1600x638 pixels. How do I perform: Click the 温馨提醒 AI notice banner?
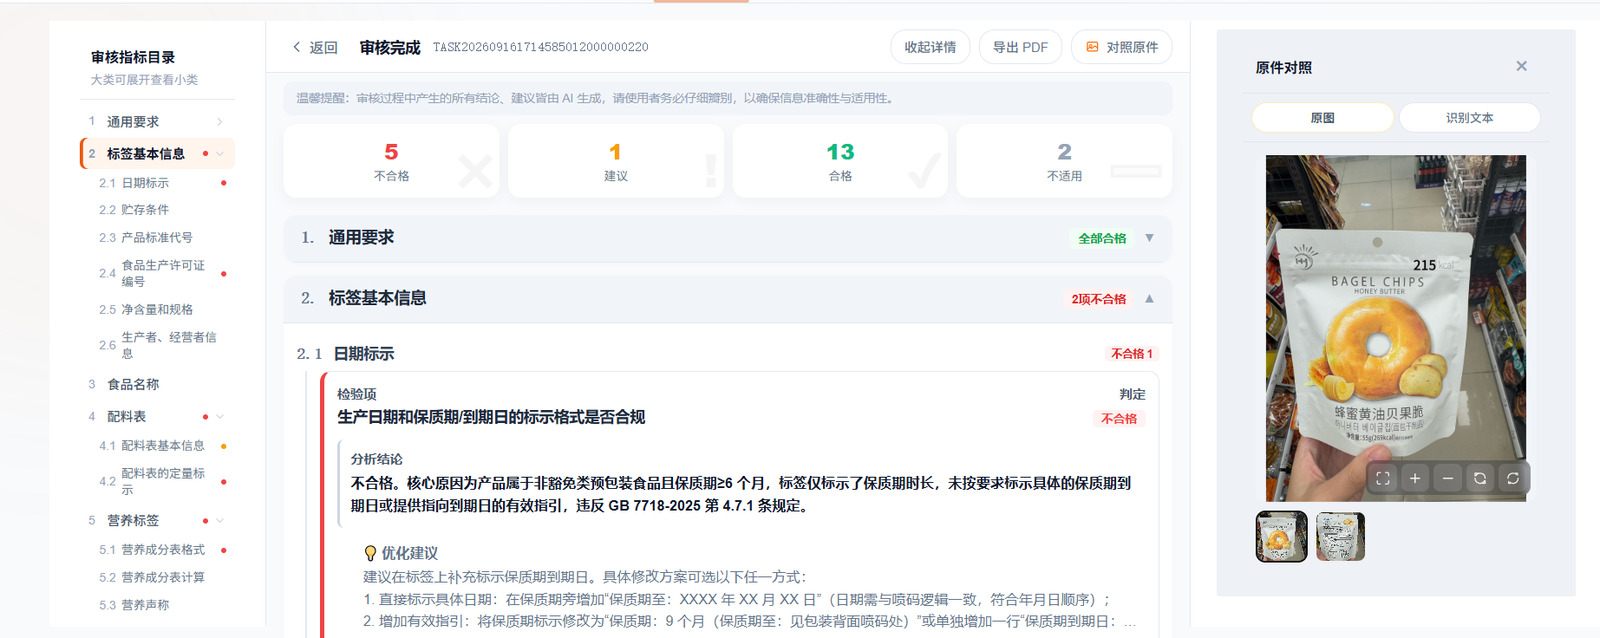click(728, 98)
